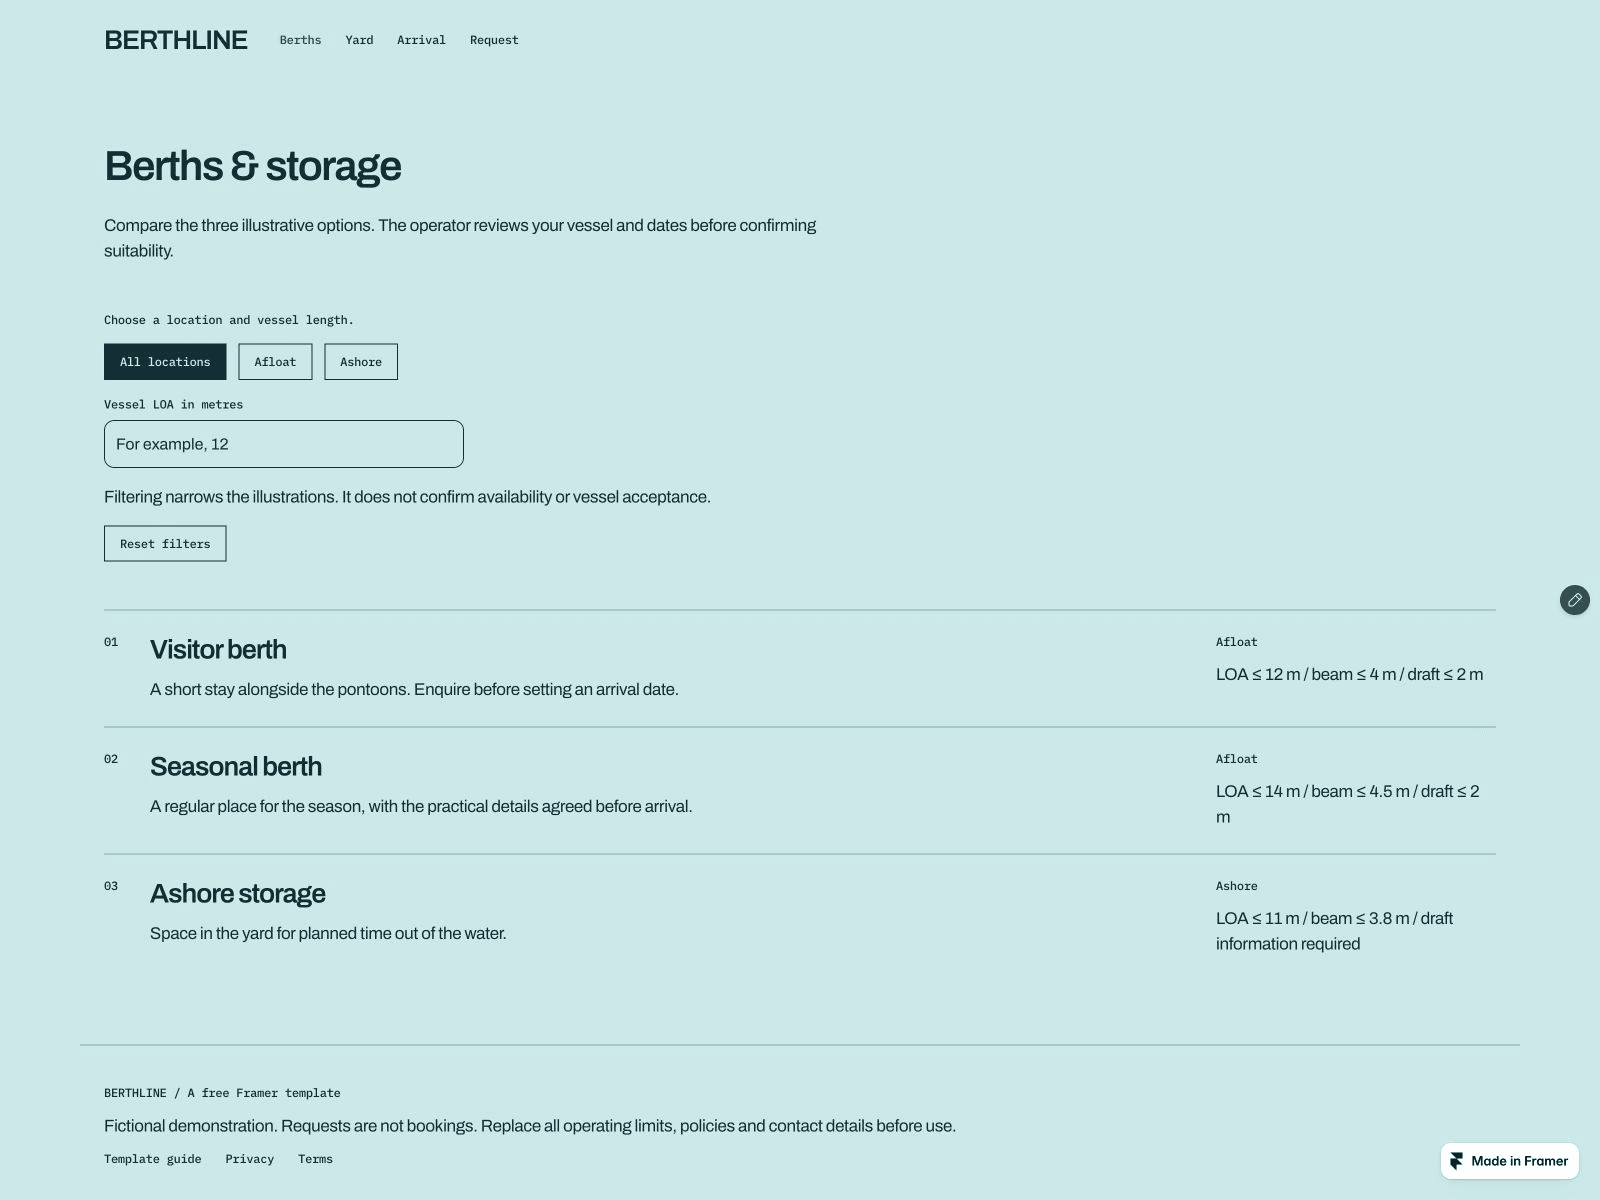The width and height of the screenshot is (1600, 1200).
Task: Go to the Berths nav item
Action: point(300,40)
